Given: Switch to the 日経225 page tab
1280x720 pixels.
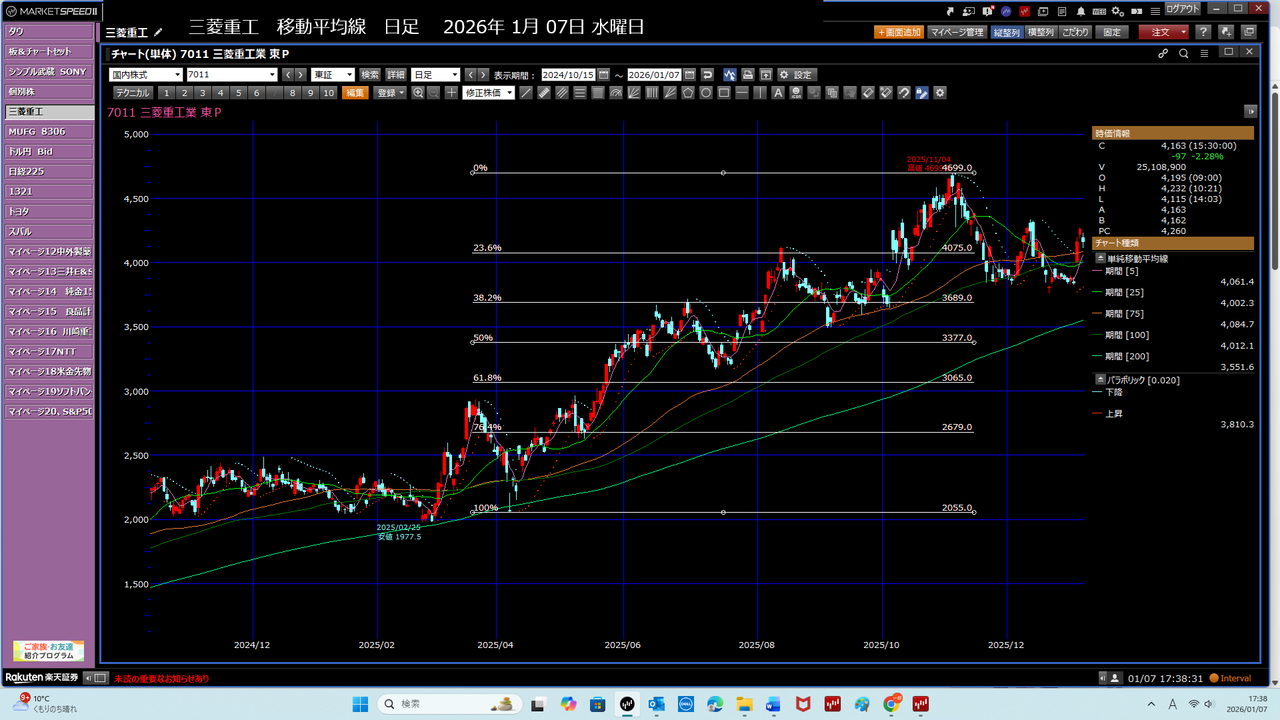Looking at the screenshot, I should point(48,171).
